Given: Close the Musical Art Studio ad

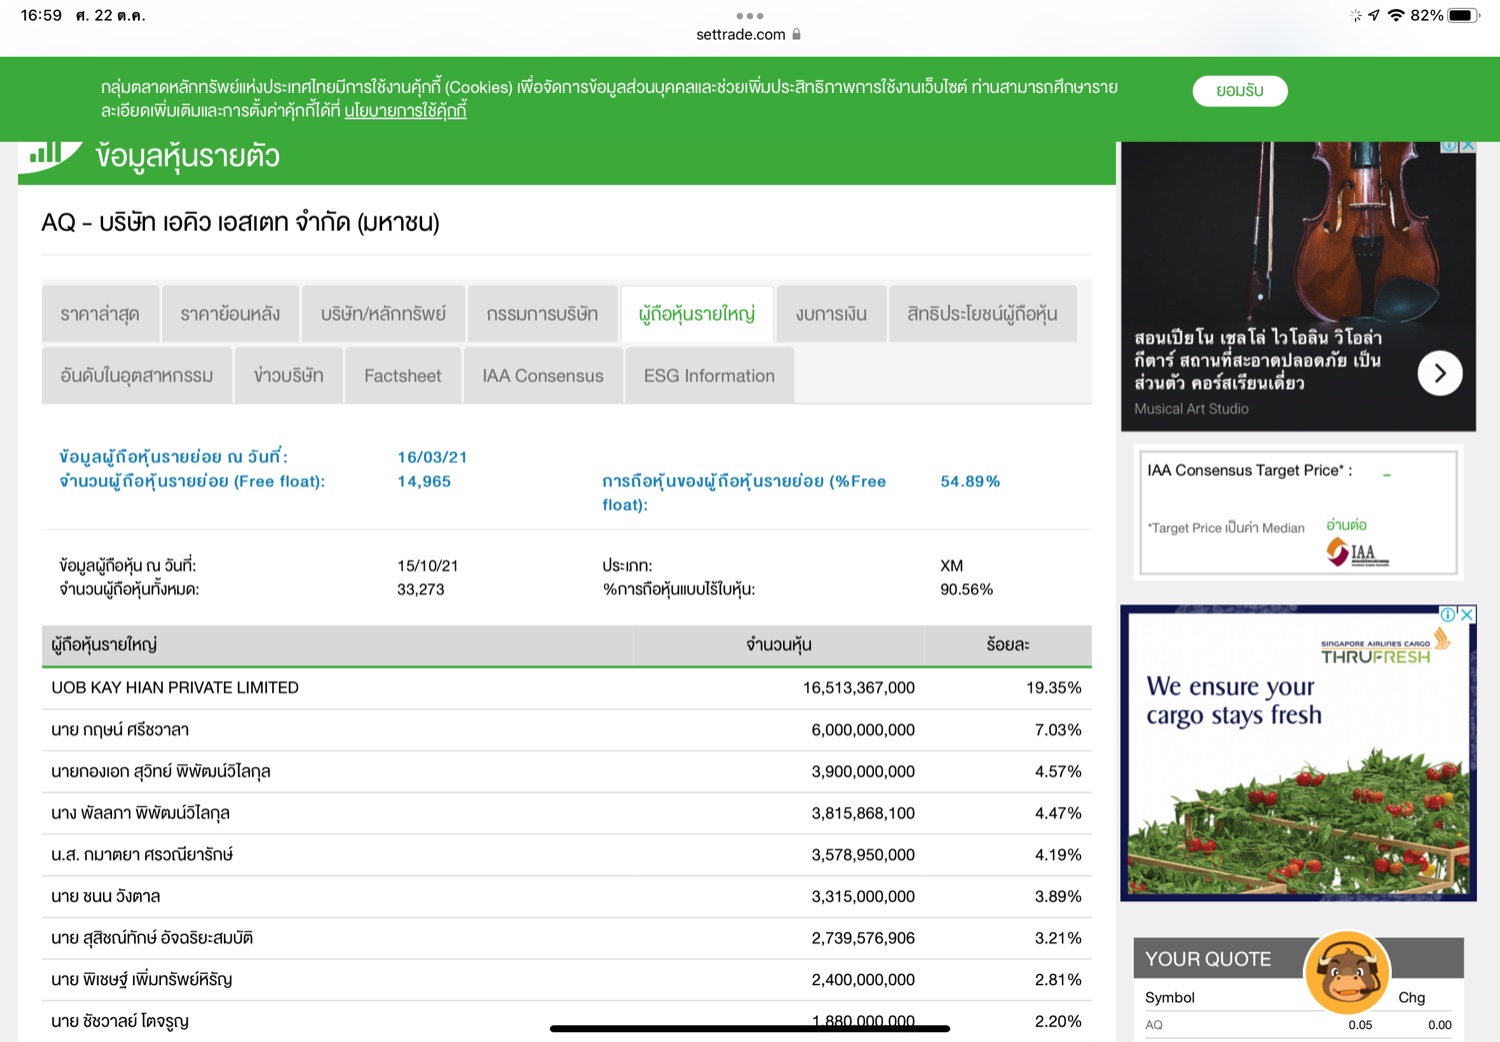Looking at the screenshot, I should 1468,146.
